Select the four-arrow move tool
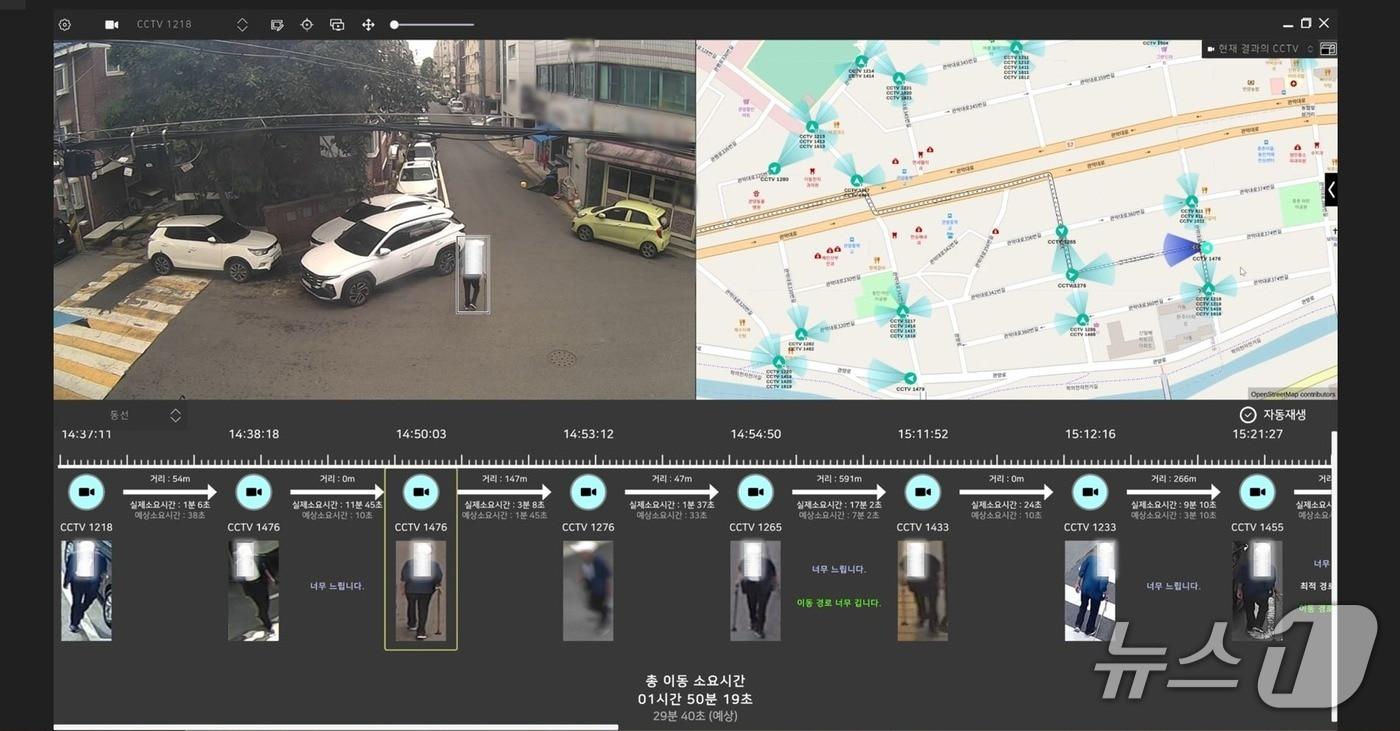Image resolution: width=1400 pixels, height=731 pixels. pos(368,24)
